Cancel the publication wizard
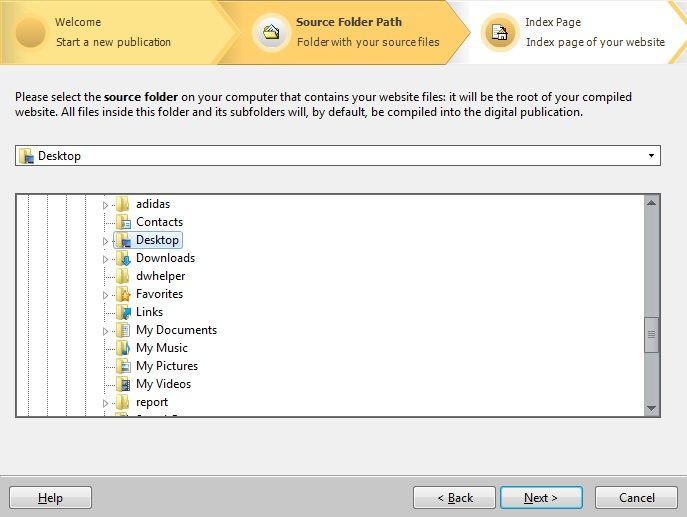 [636, 498]
